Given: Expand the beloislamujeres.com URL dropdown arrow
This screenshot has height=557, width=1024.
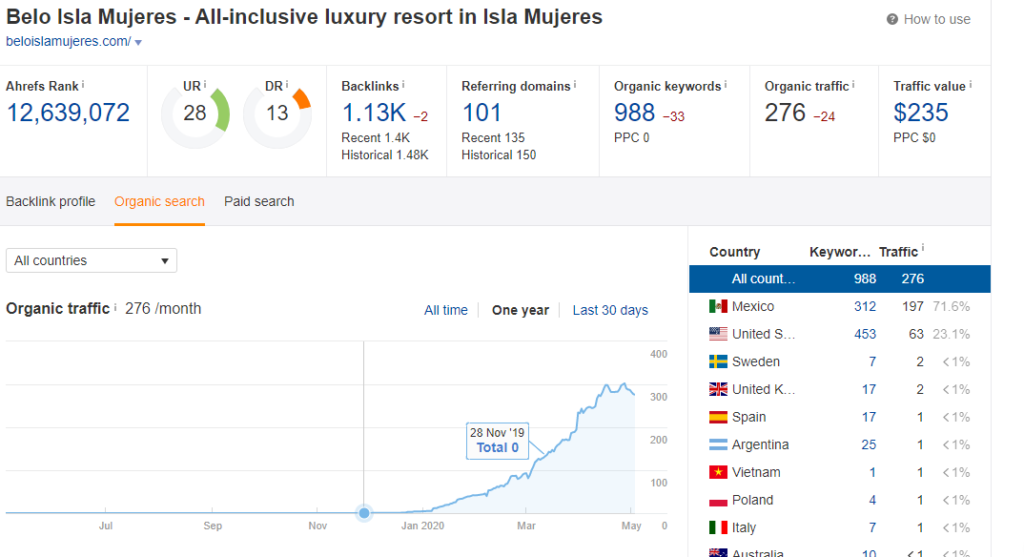Looking at the screenshot, I should [x=138, y=42].
